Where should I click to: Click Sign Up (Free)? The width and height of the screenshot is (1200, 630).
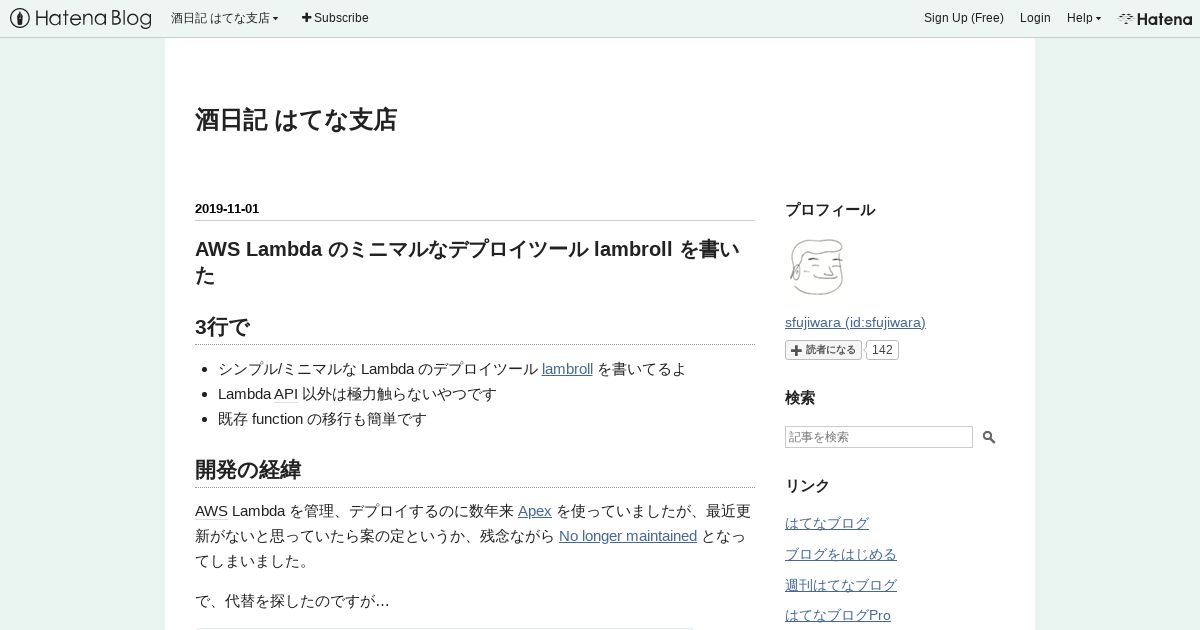click(x=964, y=18)
